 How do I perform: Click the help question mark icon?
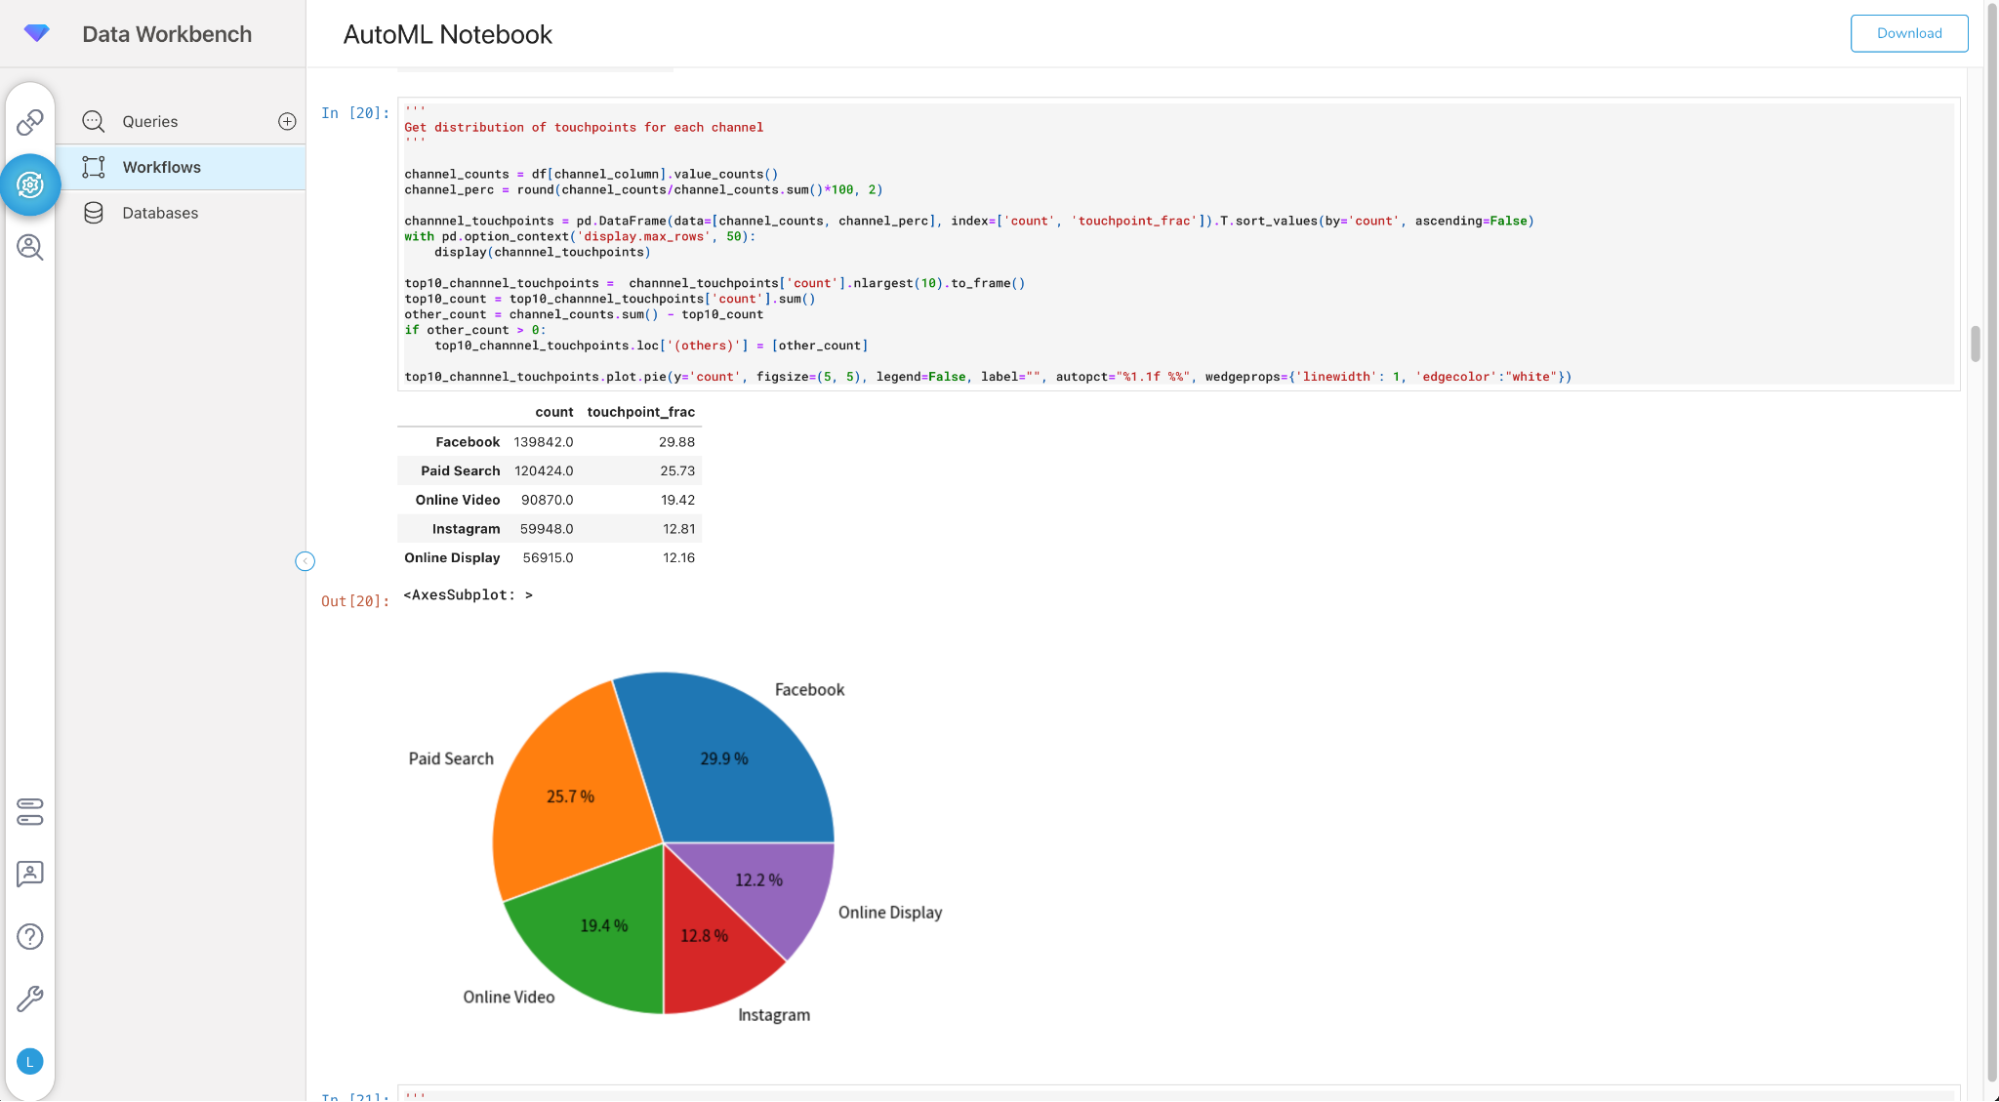tap(30, 937)
